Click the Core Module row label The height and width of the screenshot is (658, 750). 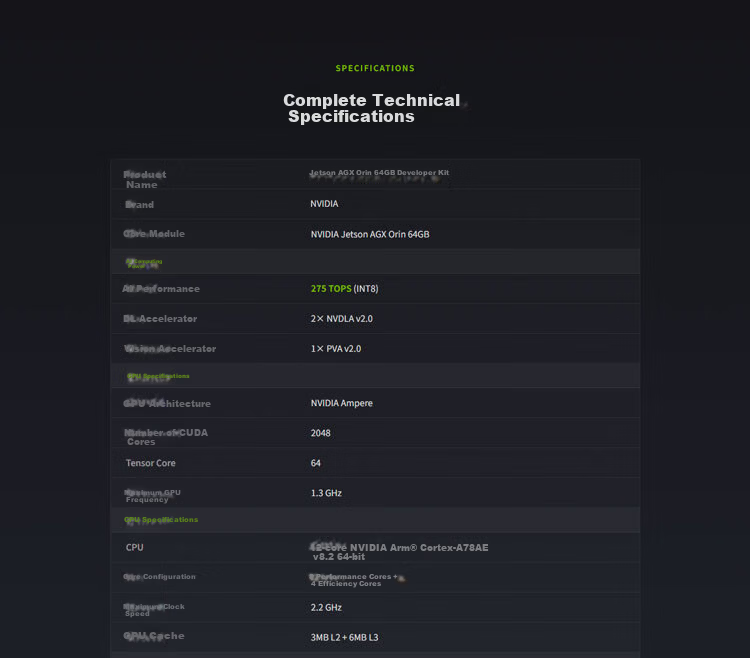click(x=154, y=234)
